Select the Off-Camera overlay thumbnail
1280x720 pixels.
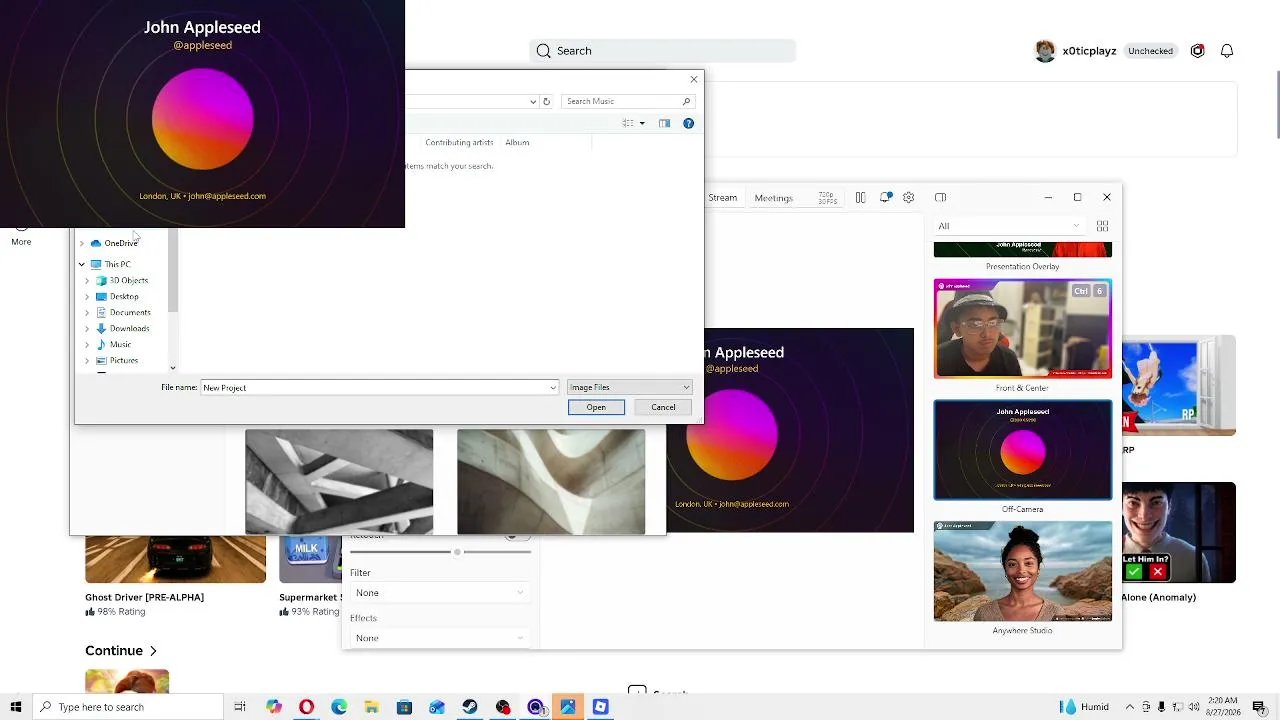[x=1022, y=450]
